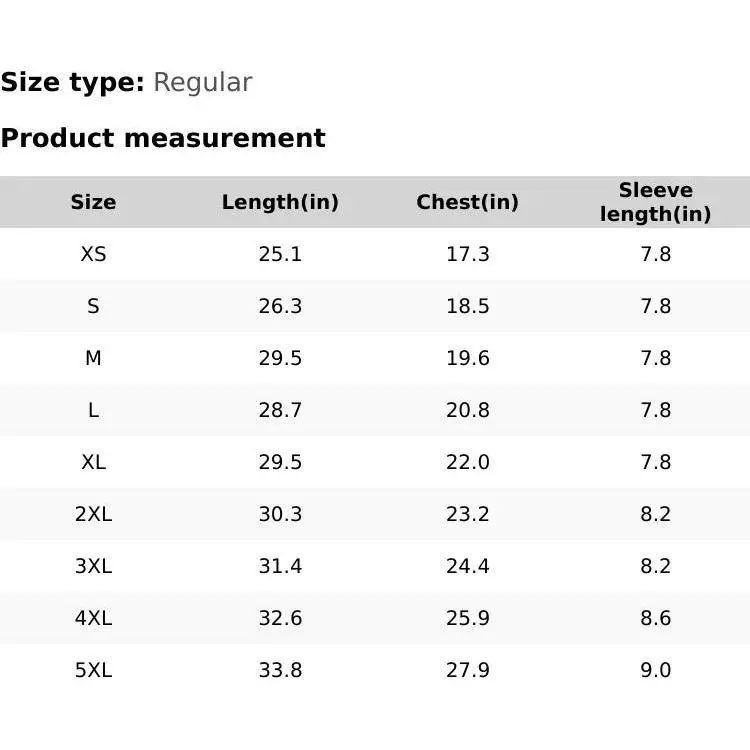
Task: Select the chest value 27.9 for 5XL
Action: point(467,670)
